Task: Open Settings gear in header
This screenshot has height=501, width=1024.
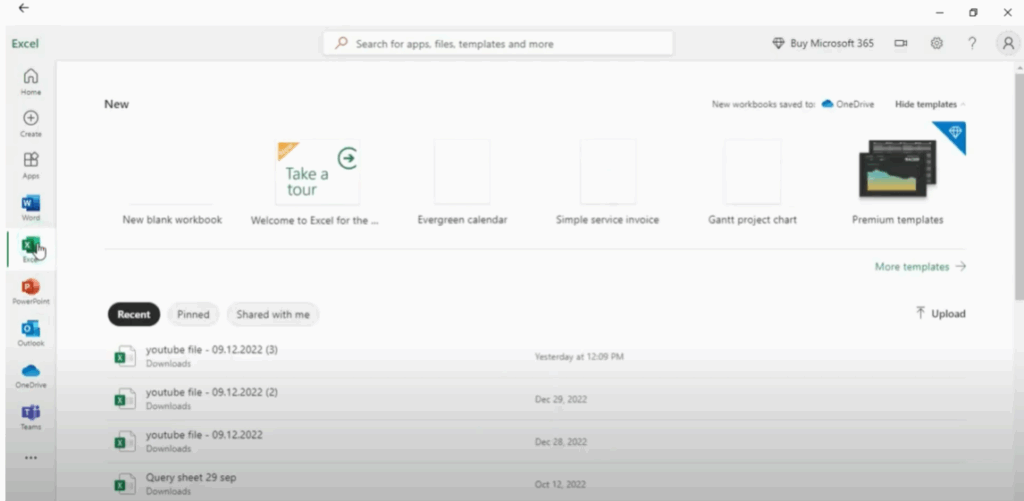Action: click(x=936, y=43)
